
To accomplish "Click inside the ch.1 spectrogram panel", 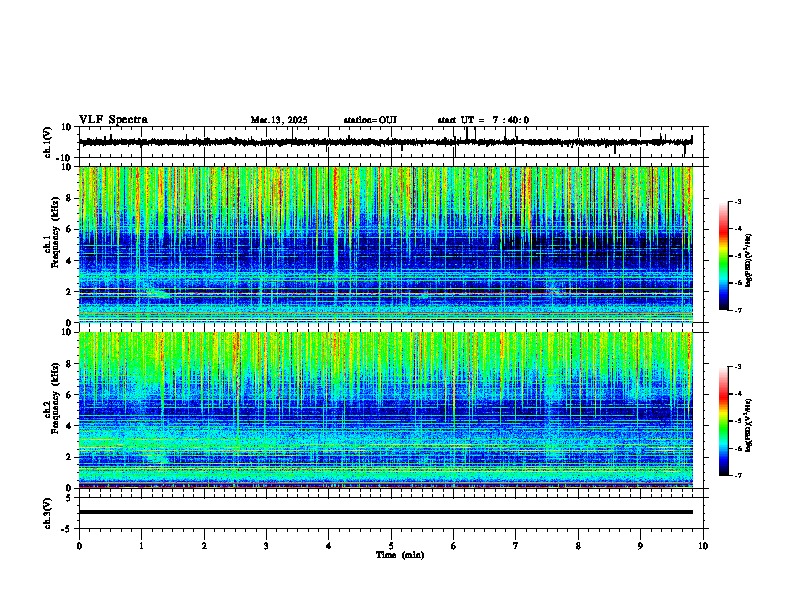I will click(x=386, y=244).
